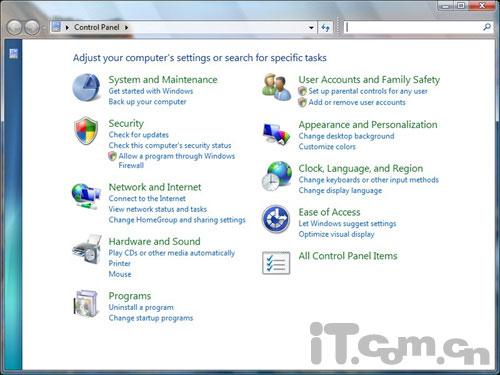Viewport: 500px width, 375px height.
Task: Click the small icon in the left sidebar
Action: [x=14, y=53]
